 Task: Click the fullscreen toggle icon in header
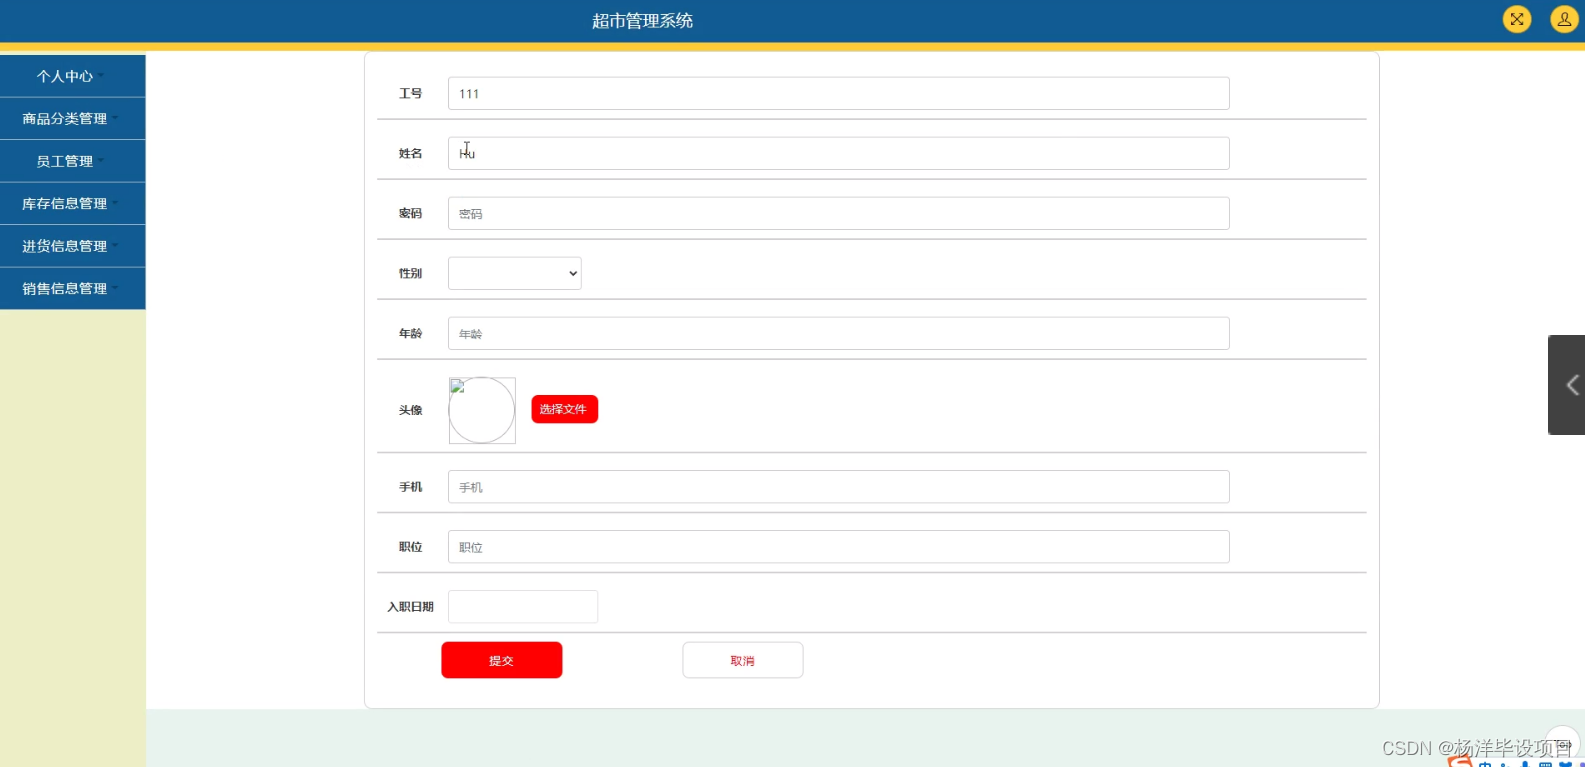(1517, 19)
